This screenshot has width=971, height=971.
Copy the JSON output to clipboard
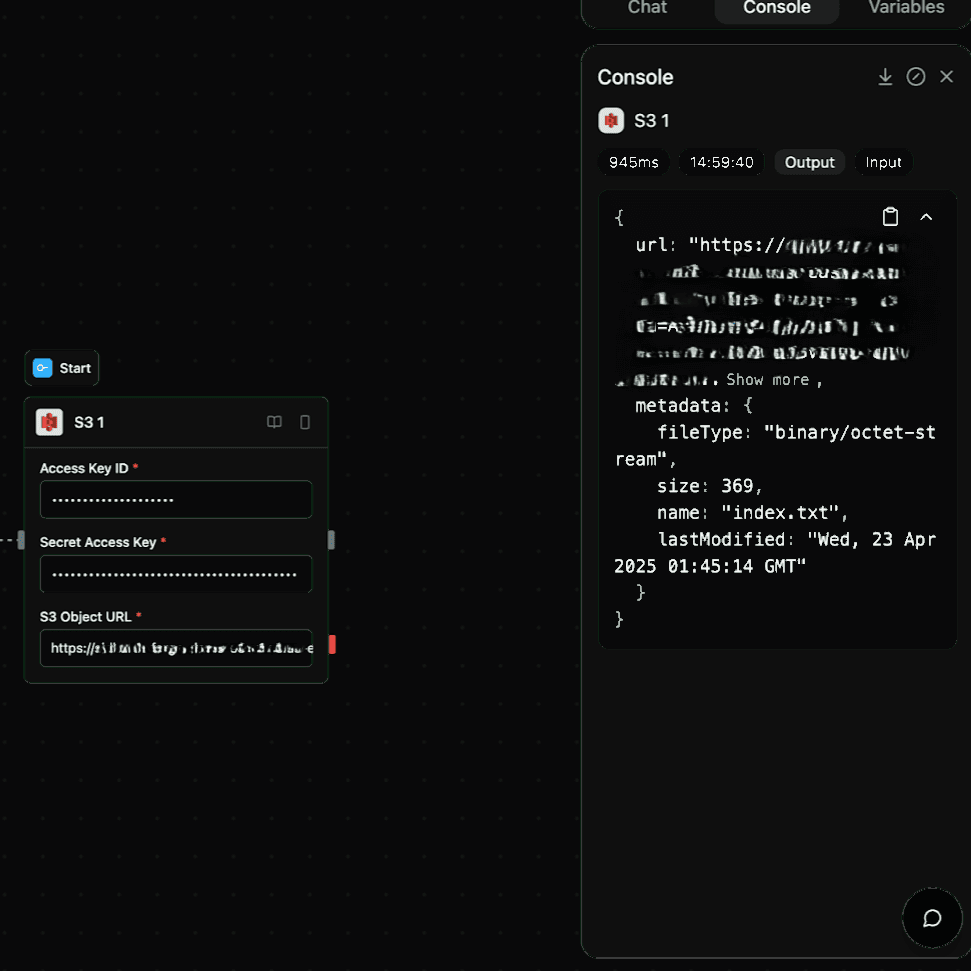890,216
